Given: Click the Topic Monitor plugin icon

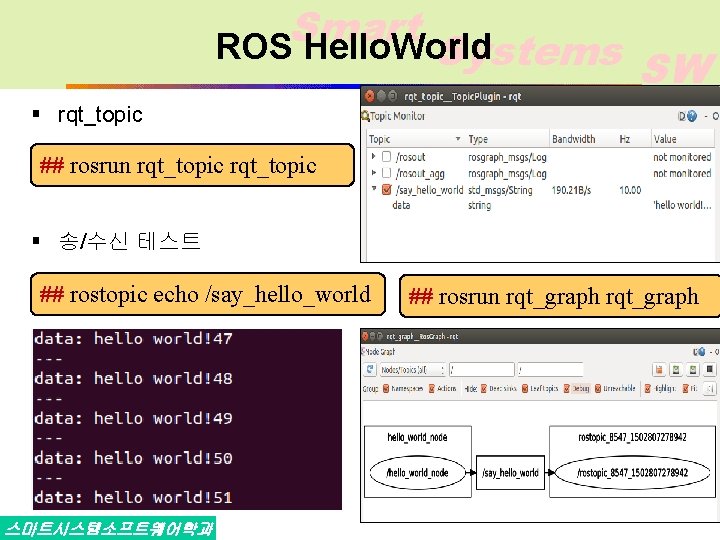Looking at the screenshot, I should click(366, 116).
